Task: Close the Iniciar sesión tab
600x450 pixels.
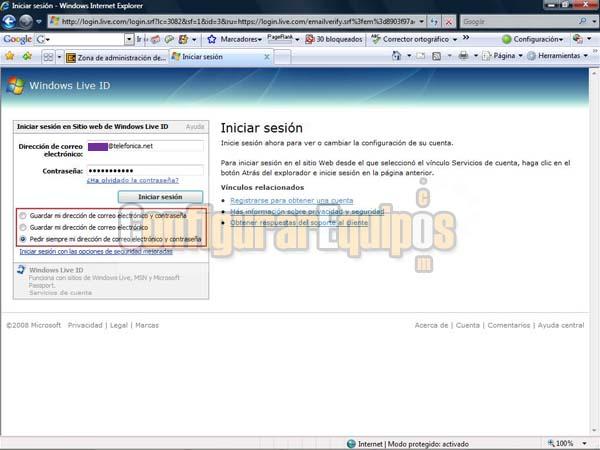Action: pos(267,57)
